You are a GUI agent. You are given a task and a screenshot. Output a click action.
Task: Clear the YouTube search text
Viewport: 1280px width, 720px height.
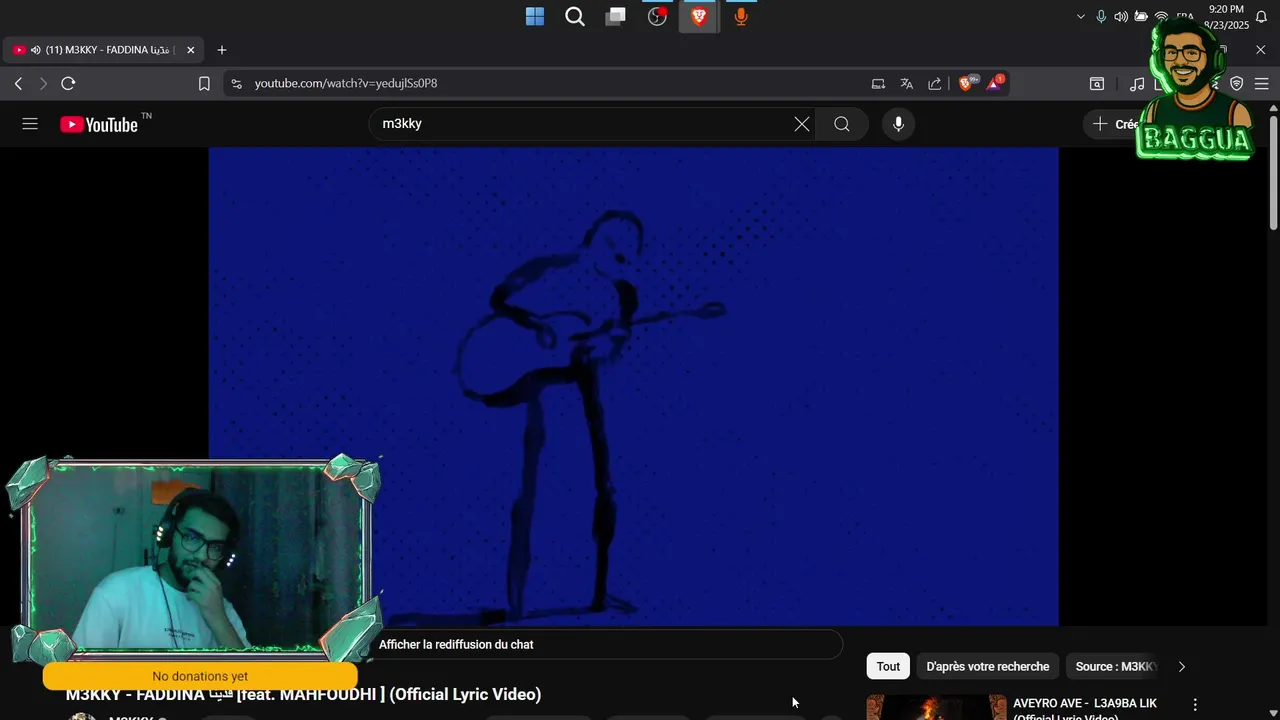(802, 124)
